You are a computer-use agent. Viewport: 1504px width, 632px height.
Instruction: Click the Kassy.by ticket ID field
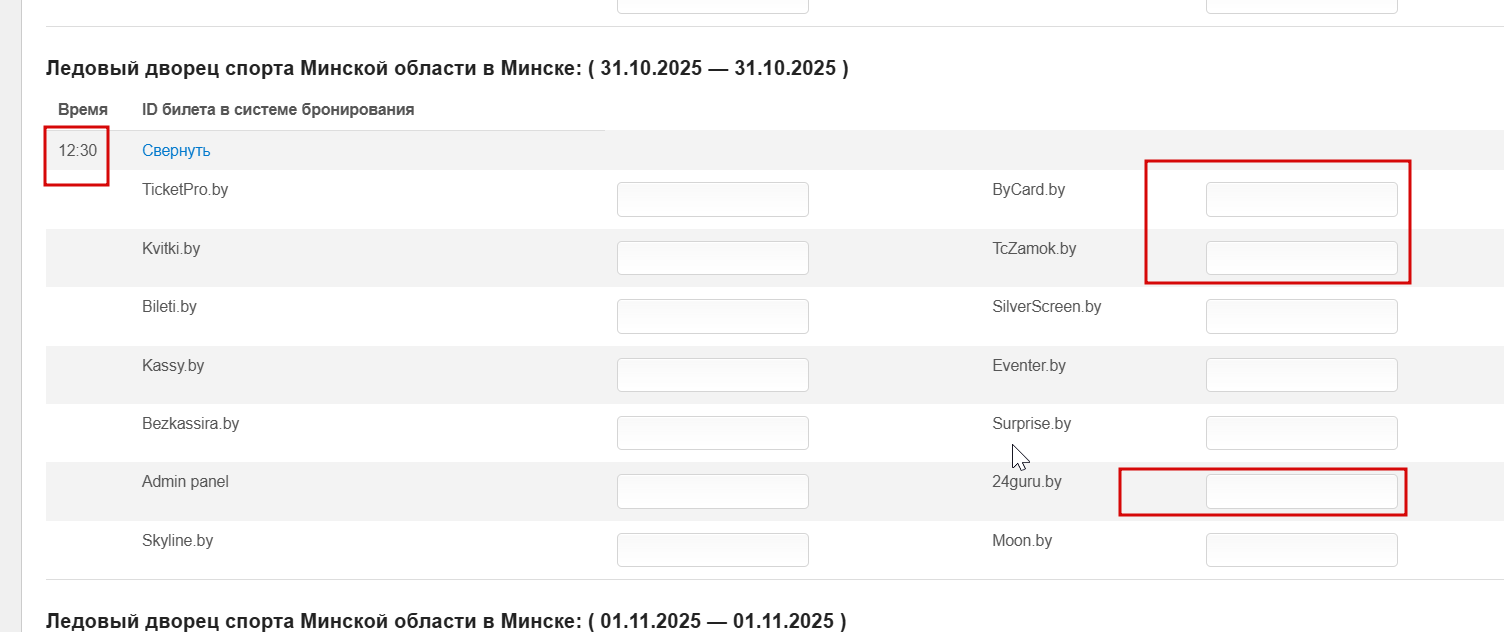[x=712, y=375]
